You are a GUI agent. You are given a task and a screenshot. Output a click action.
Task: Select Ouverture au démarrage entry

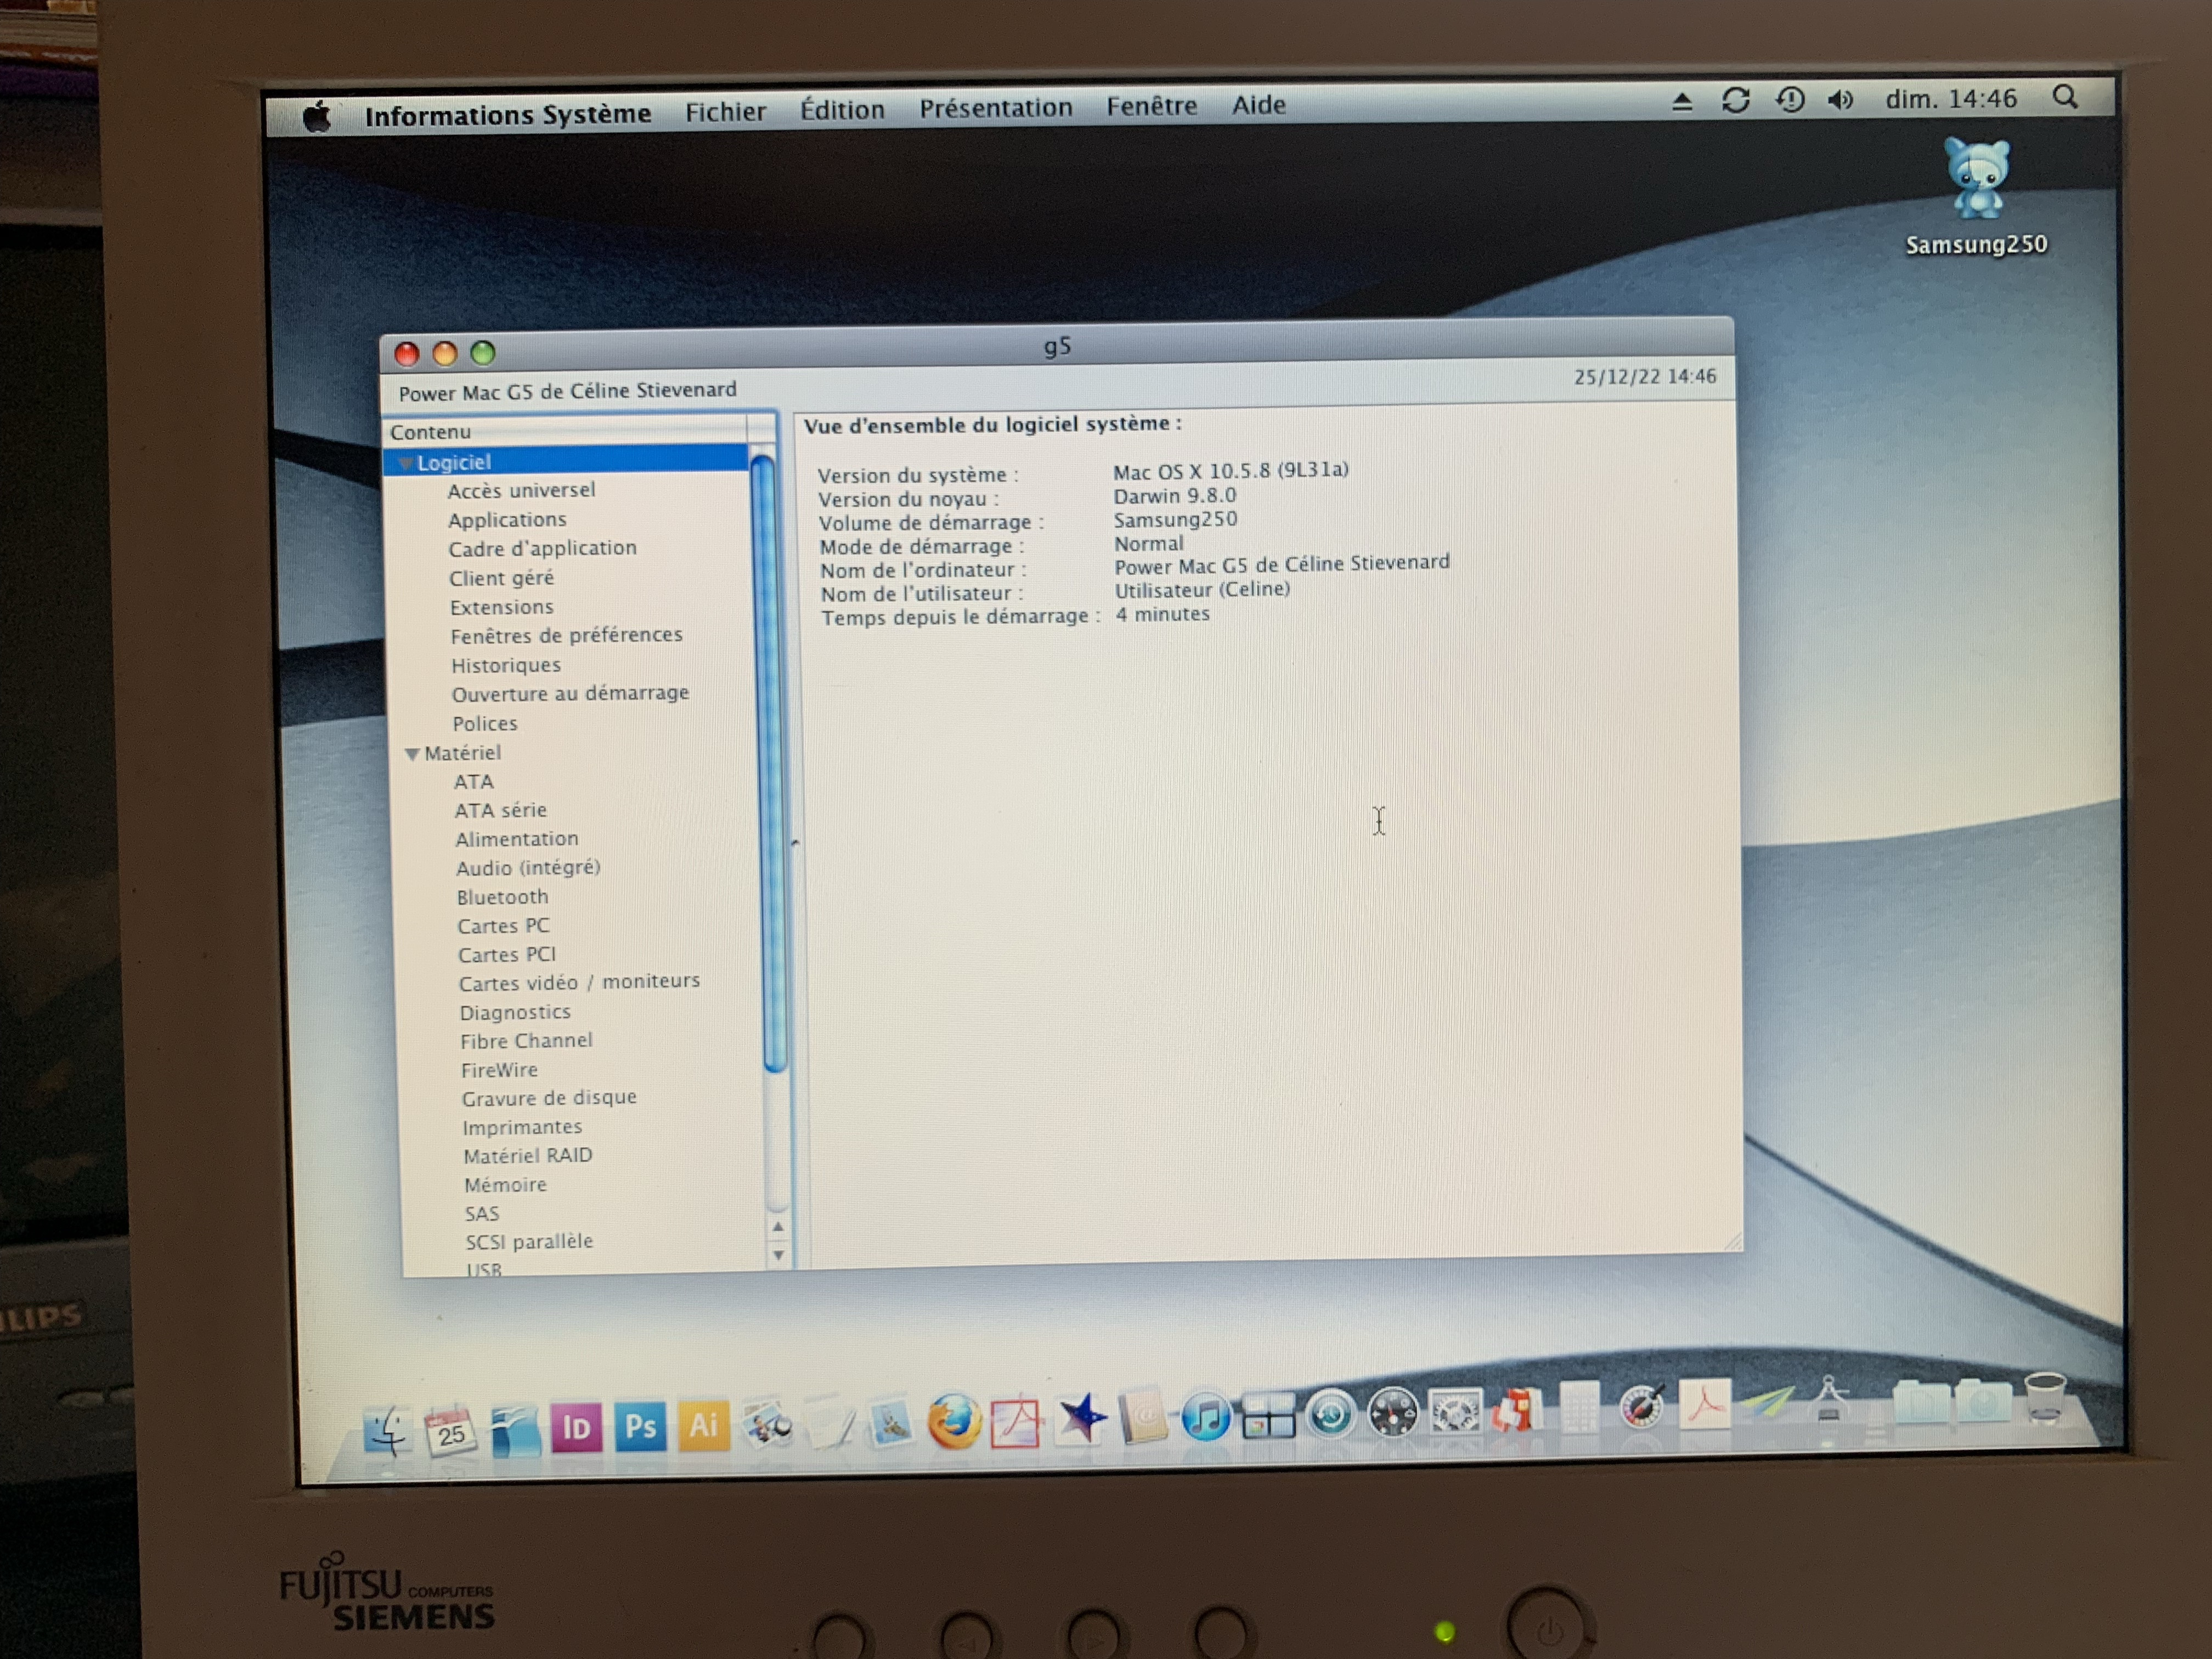(x=570, y=693)
